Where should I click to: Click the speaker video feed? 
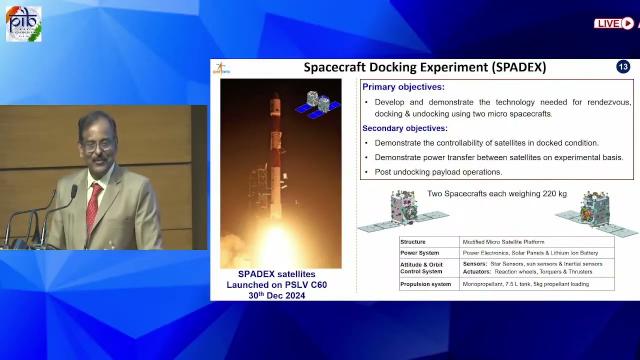(x=104, y=178)
